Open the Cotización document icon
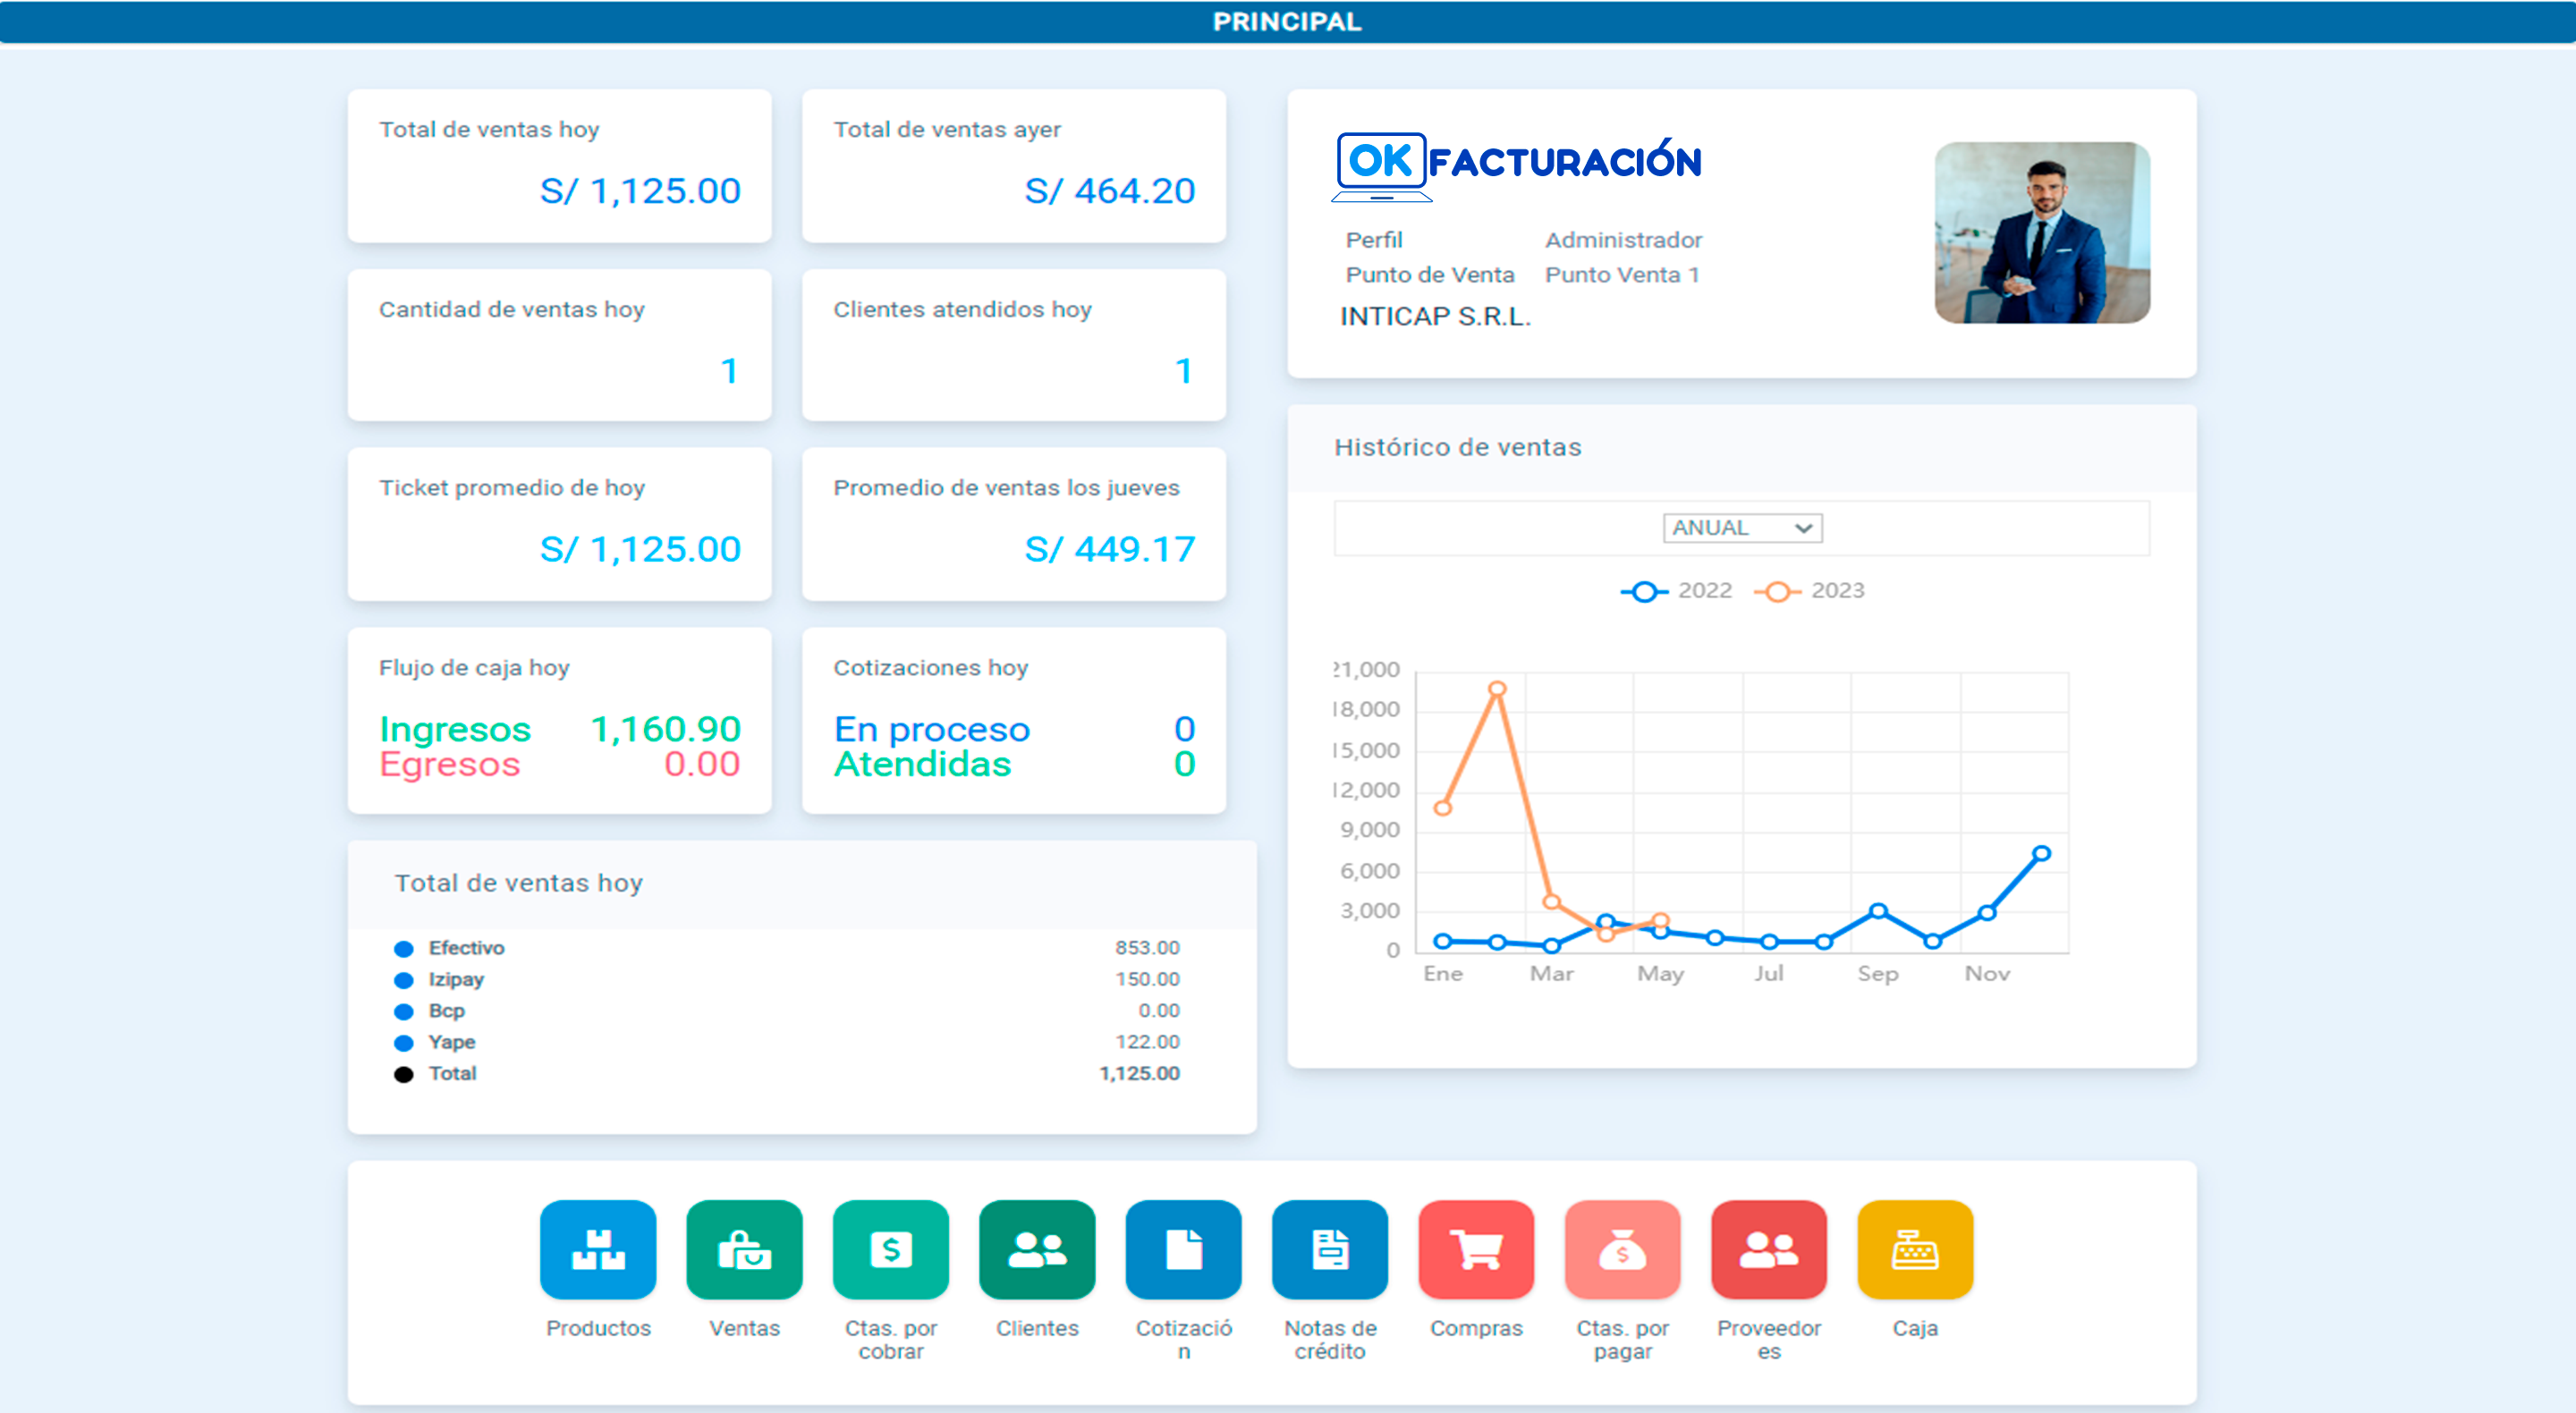Viewport: 2576px width, 1413px height. [x=1183, y=1249]
